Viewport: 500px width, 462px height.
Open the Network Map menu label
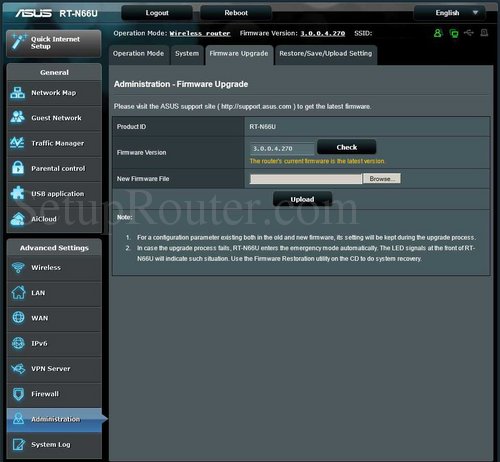point(54,93)
